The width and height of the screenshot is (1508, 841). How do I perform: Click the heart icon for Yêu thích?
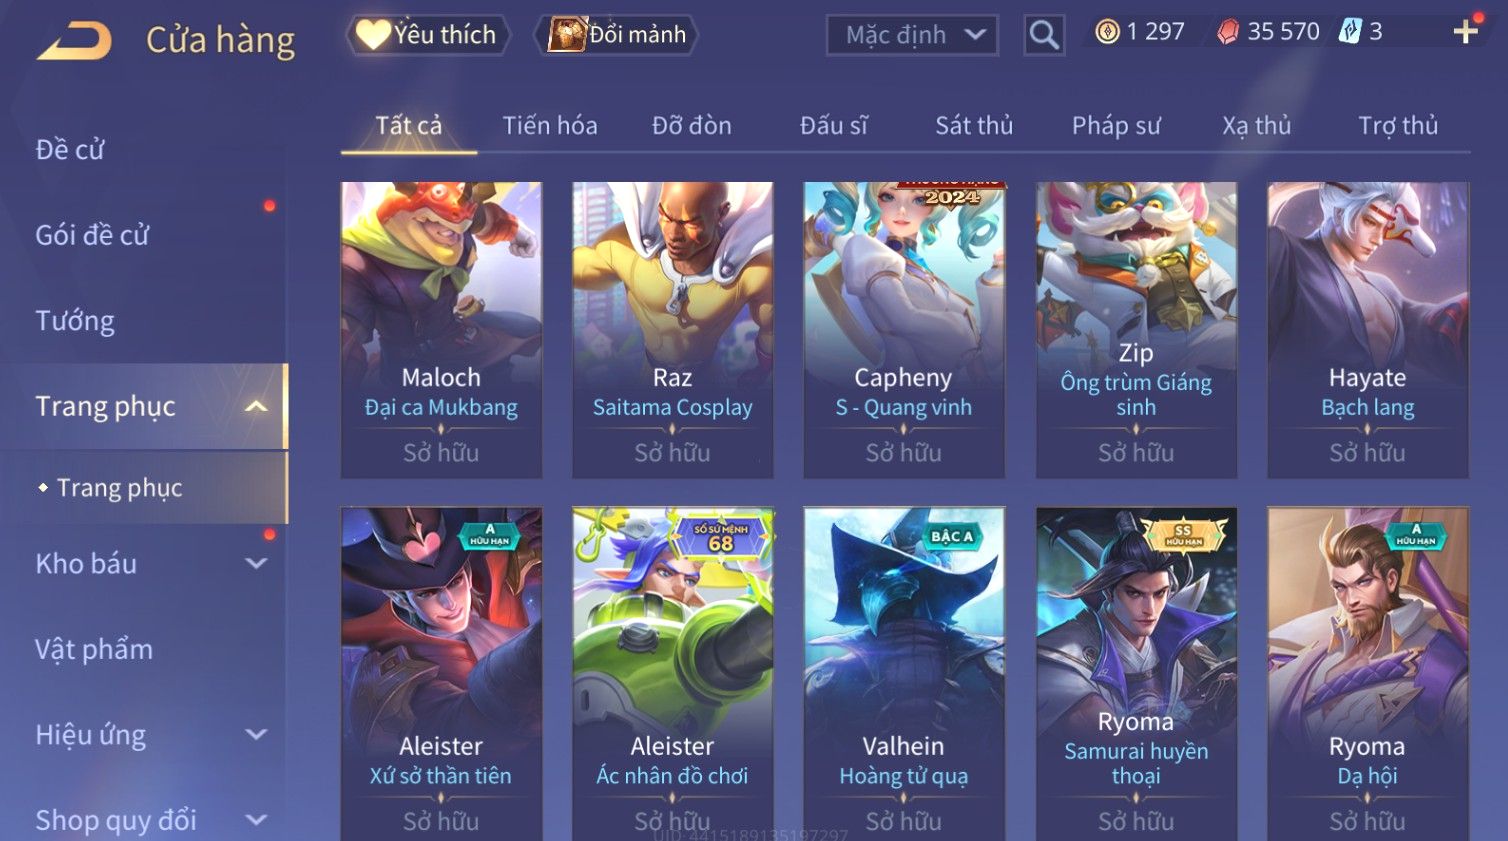point(373,35)
